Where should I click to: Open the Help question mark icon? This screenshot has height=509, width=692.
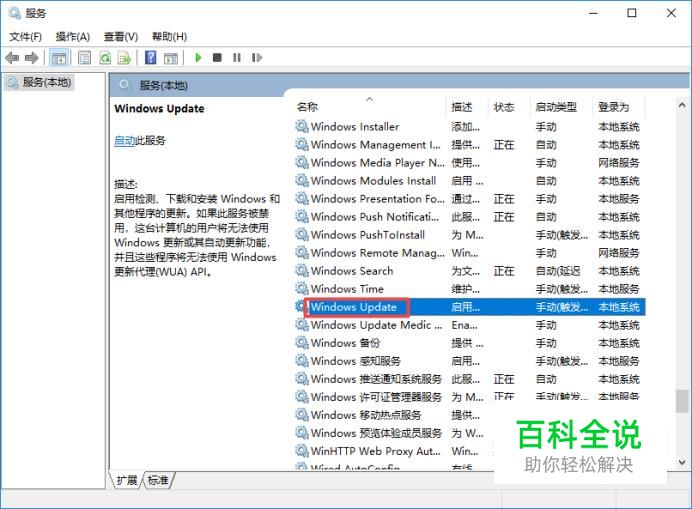pyautogui.click(x=150, y=58)
